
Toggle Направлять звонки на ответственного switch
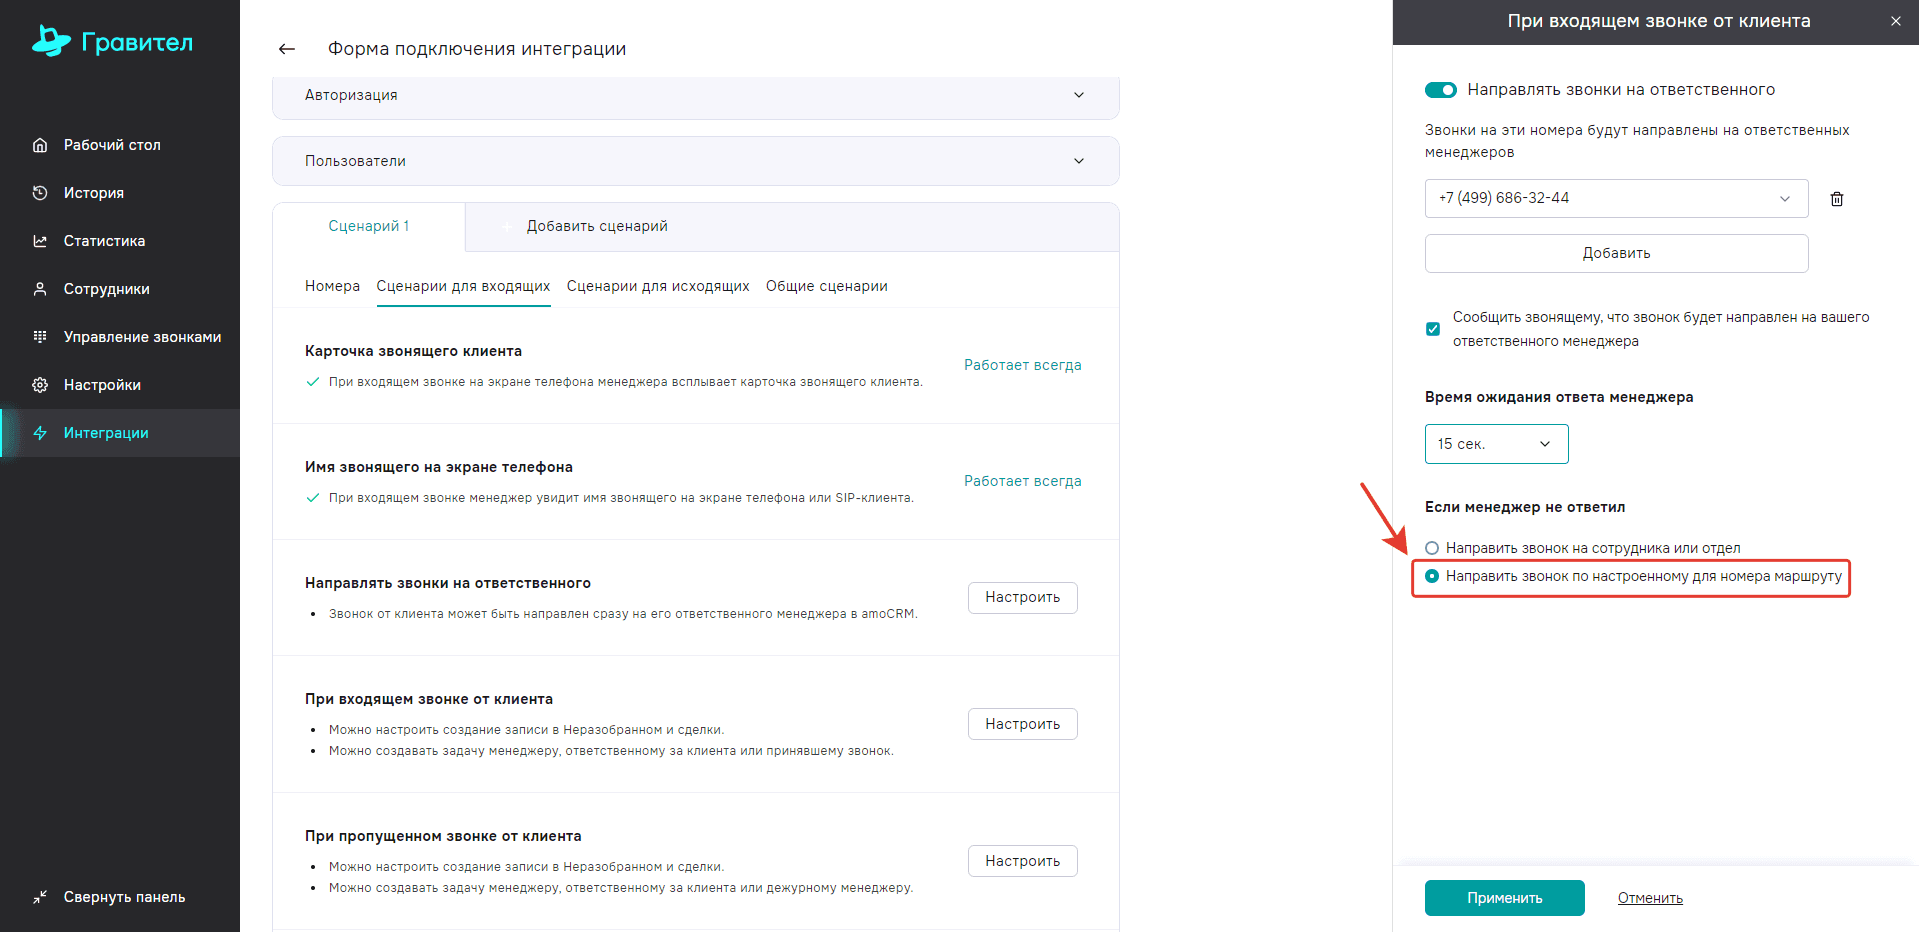pyautogui.click(x=1441, y=90)
